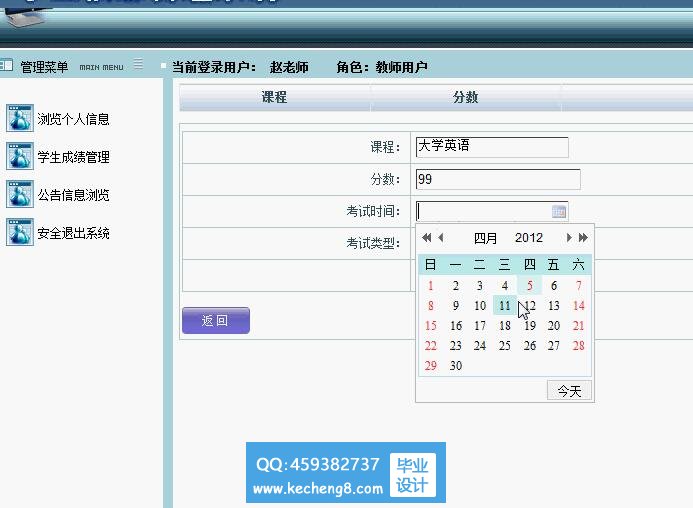
Task: Pick date 28 in the calendar
Action: (579, 346)
